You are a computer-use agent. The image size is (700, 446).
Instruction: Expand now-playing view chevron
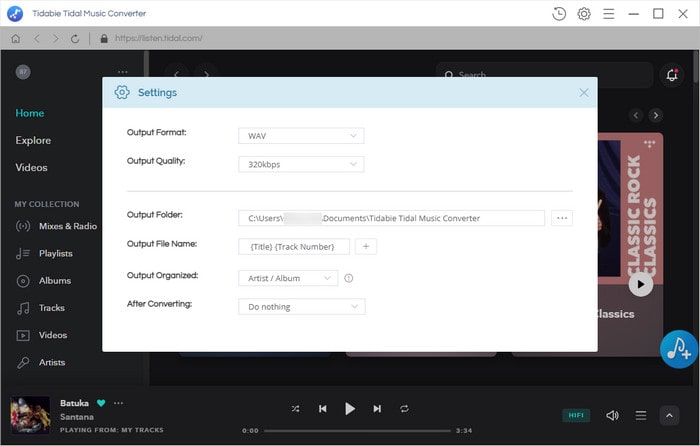click(x=669, y=416)
